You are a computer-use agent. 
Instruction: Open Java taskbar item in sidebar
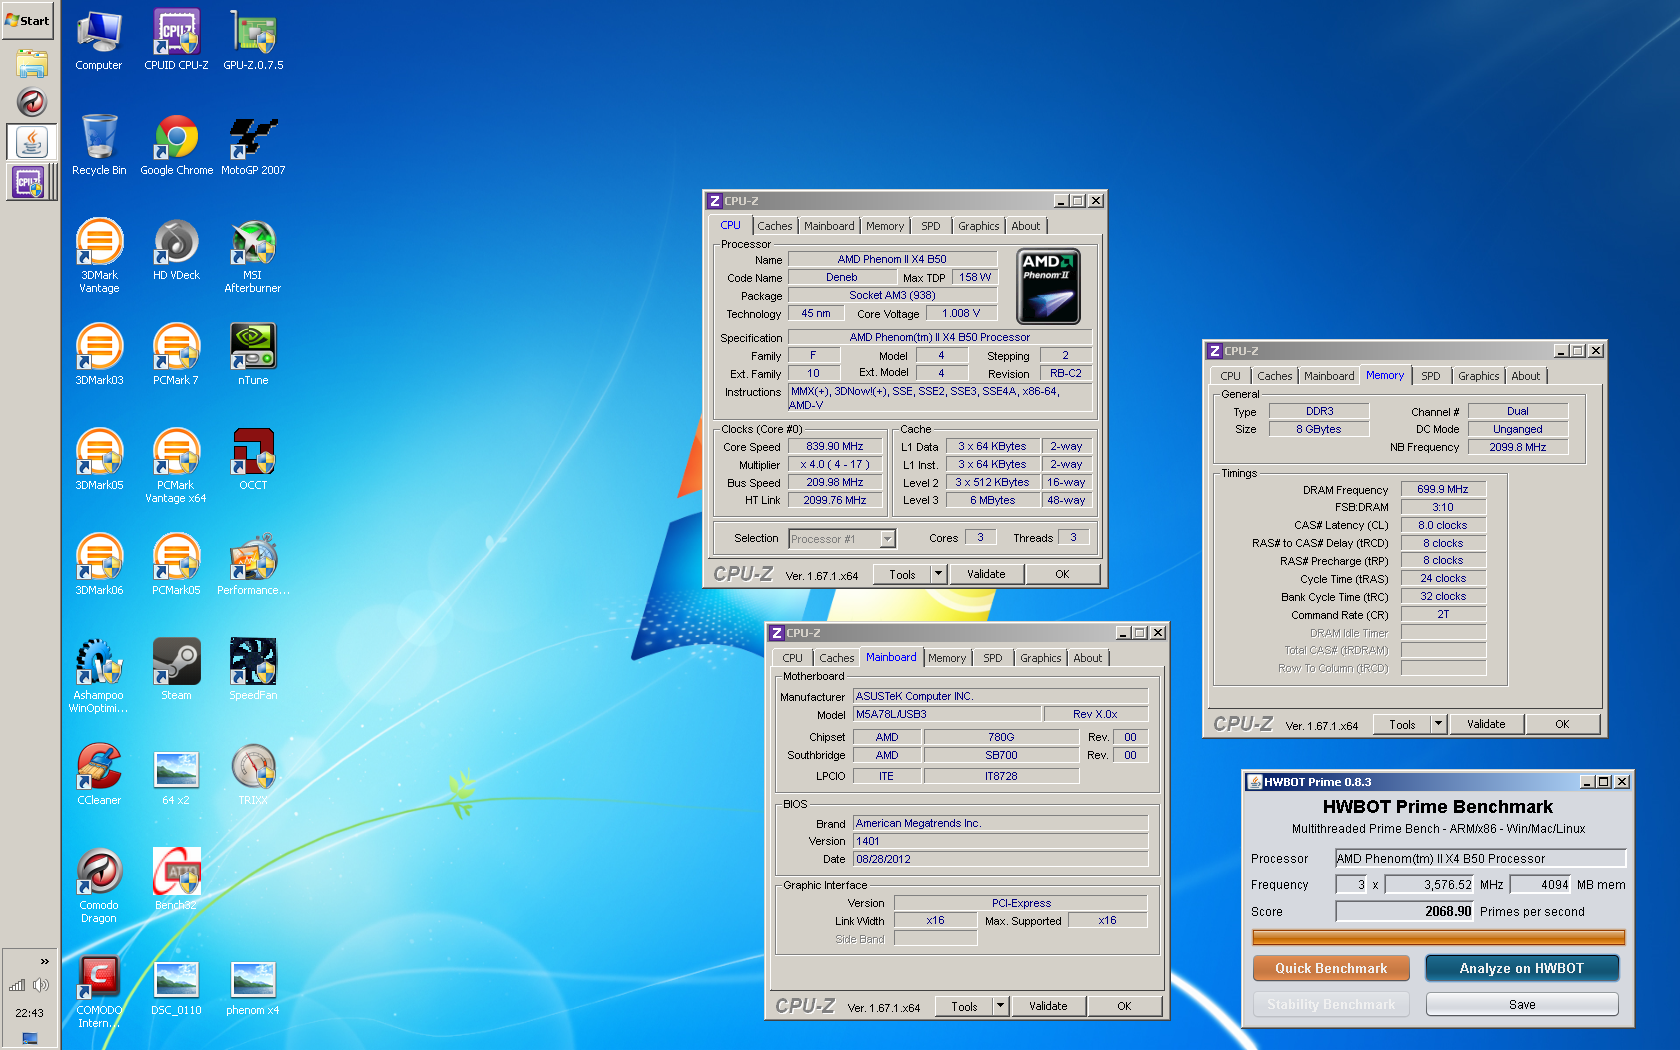pyautogui.click(x=31, y=142)
